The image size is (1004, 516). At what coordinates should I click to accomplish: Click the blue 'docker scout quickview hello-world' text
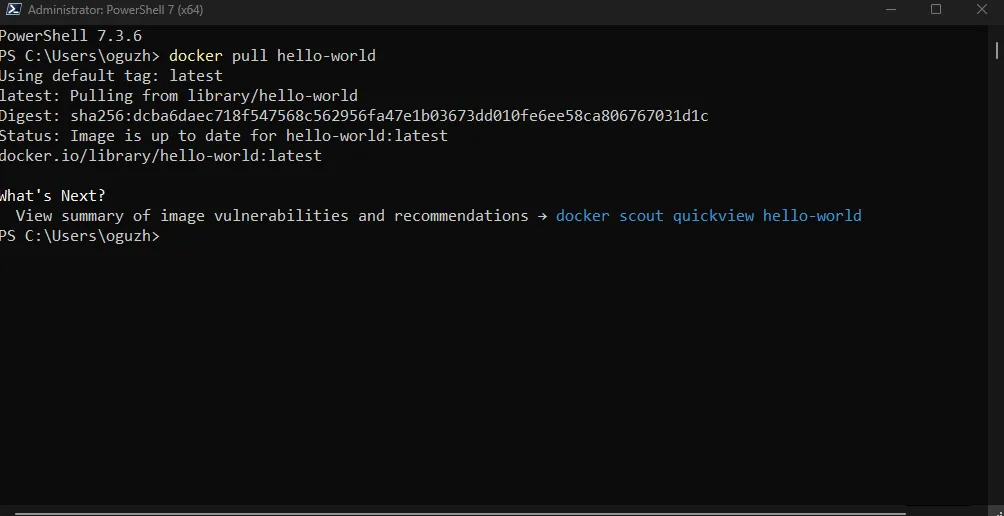coord(708,216)
